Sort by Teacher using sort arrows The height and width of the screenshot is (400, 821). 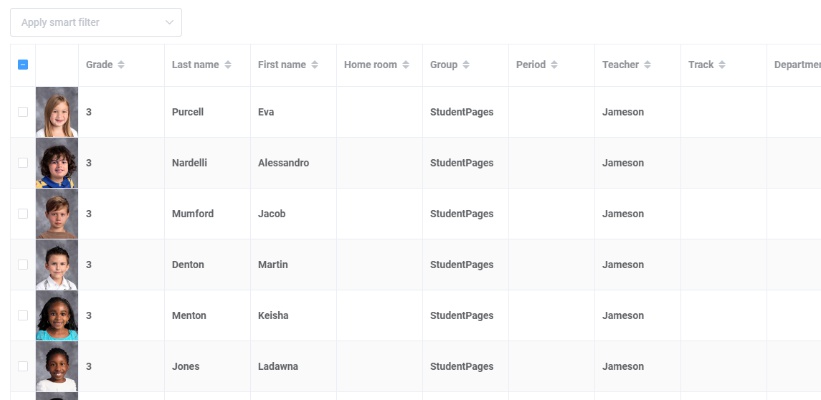(647, 65)
